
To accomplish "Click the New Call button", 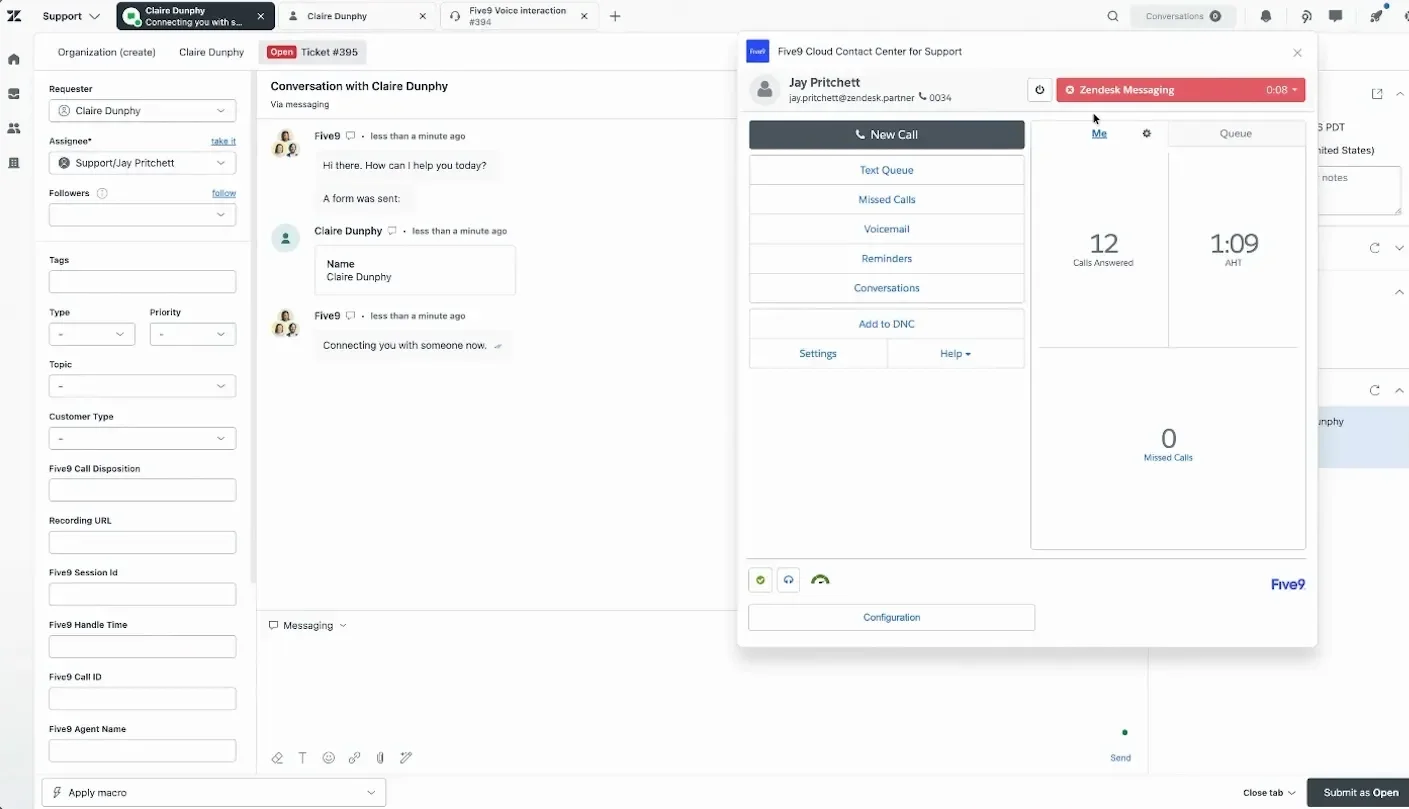I will pyautogui.click(x=887, y=135).
